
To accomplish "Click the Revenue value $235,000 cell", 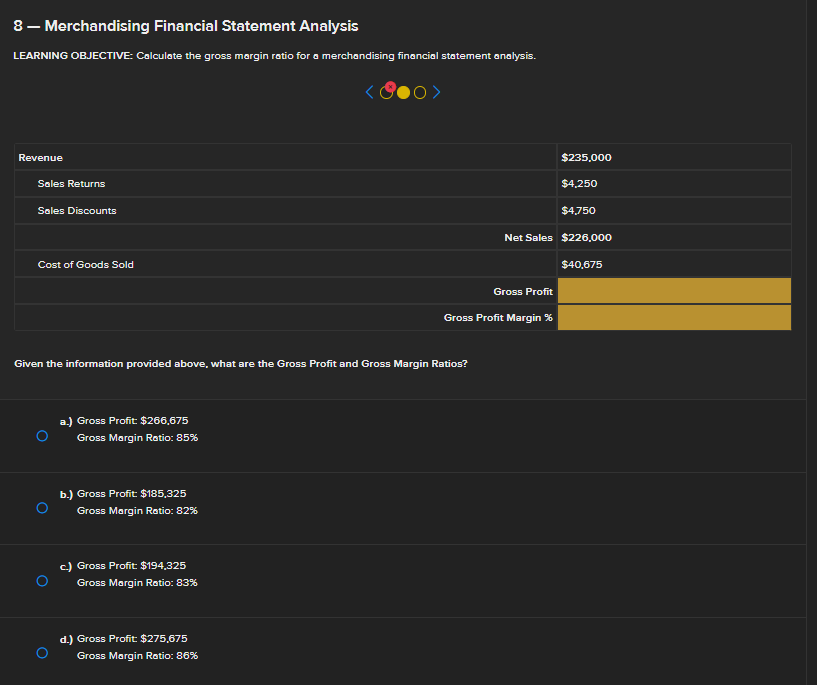I will [x=587, y=158].
